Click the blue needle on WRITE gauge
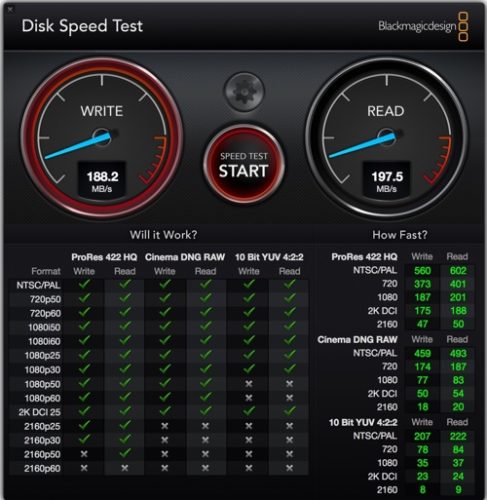The image size is (487, 500). click(x=77, y=146)
